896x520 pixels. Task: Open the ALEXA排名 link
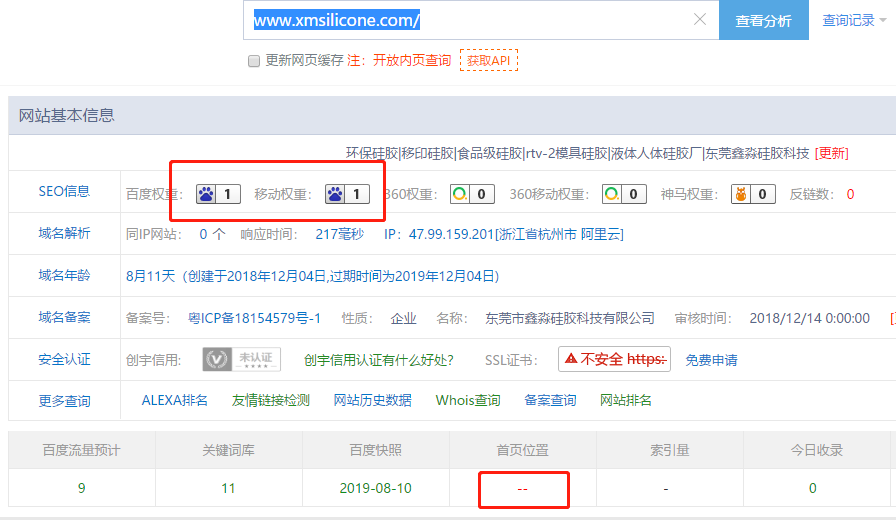(174, 401)
